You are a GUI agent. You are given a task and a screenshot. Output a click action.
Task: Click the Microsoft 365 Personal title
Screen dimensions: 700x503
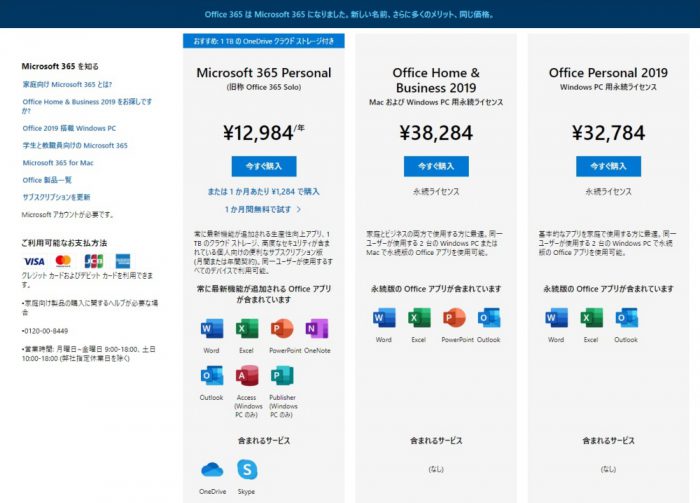264,73
